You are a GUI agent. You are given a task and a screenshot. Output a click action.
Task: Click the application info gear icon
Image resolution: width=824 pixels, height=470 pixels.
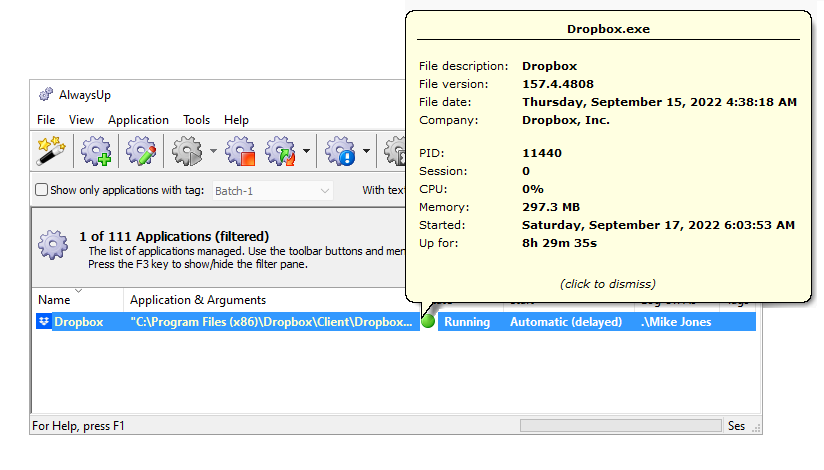340,151
